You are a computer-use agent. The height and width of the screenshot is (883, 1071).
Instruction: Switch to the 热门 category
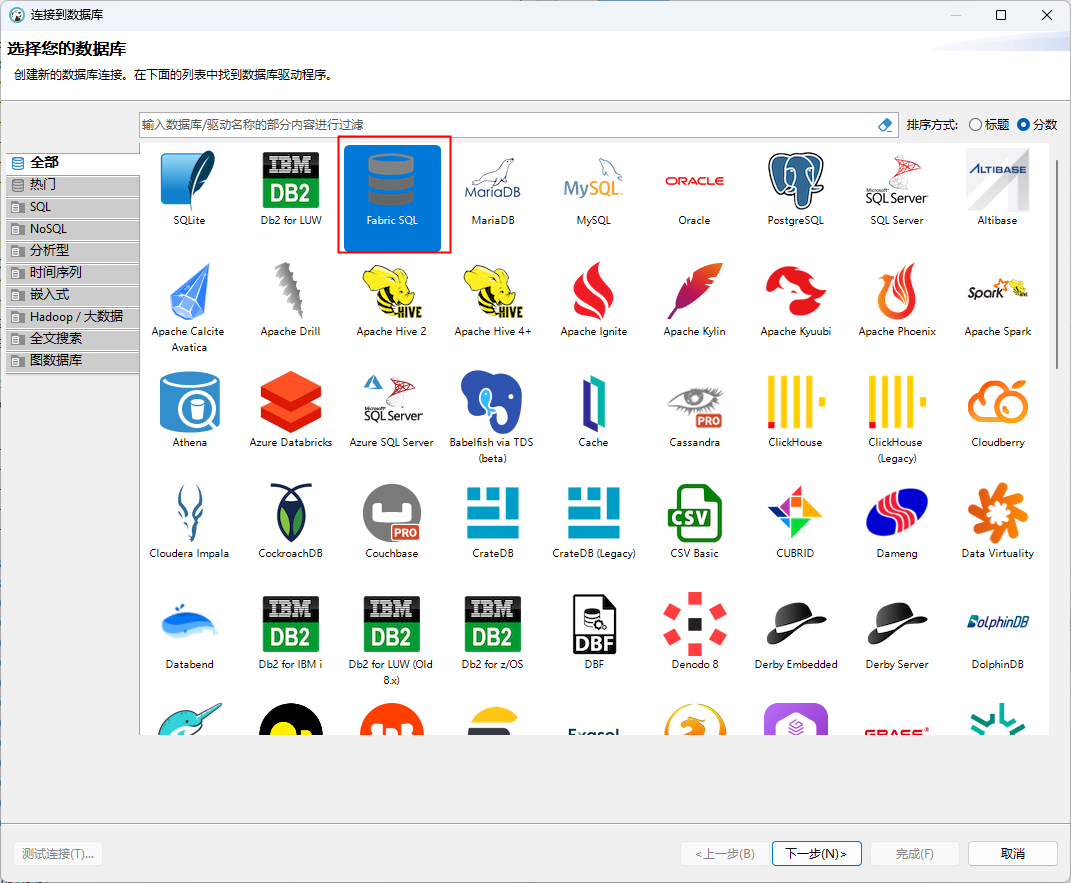(x=72, y=185)
